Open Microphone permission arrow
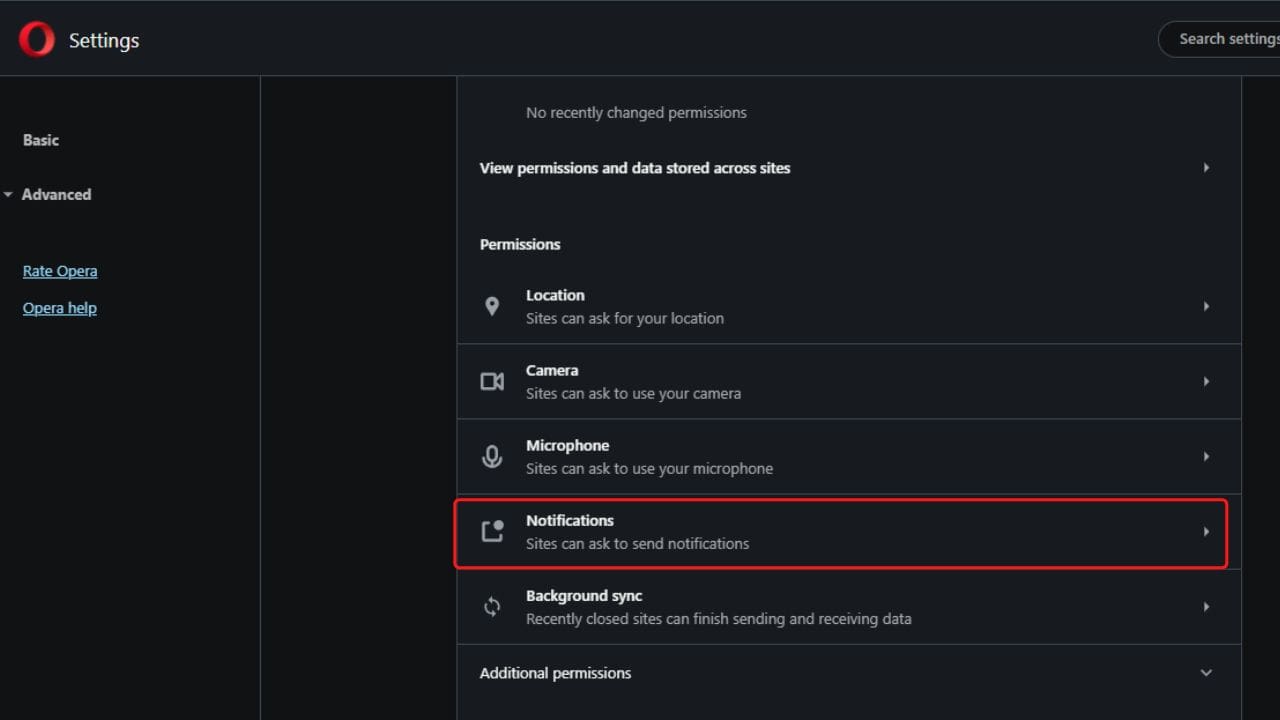Screen dimensions: 1280x720 1206,456
